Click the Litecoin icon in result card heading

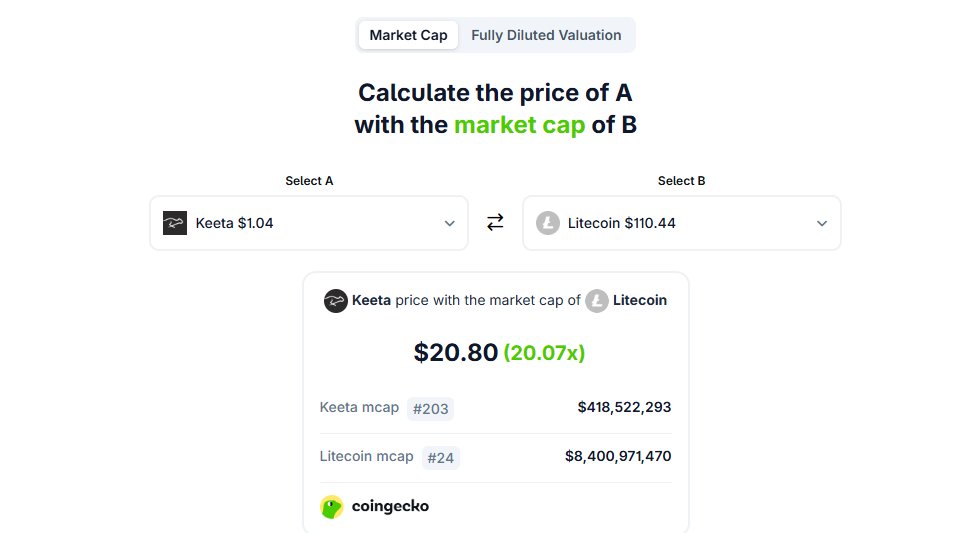pos(596,301)
